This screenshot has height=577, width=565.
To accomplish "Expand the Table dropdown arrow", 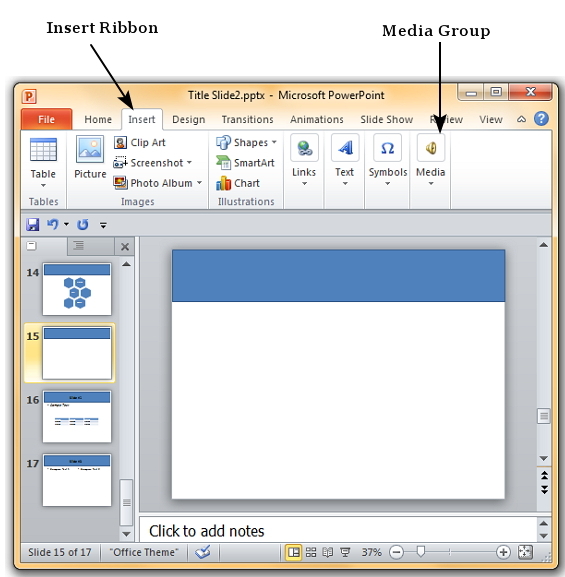I will [43, 185].
